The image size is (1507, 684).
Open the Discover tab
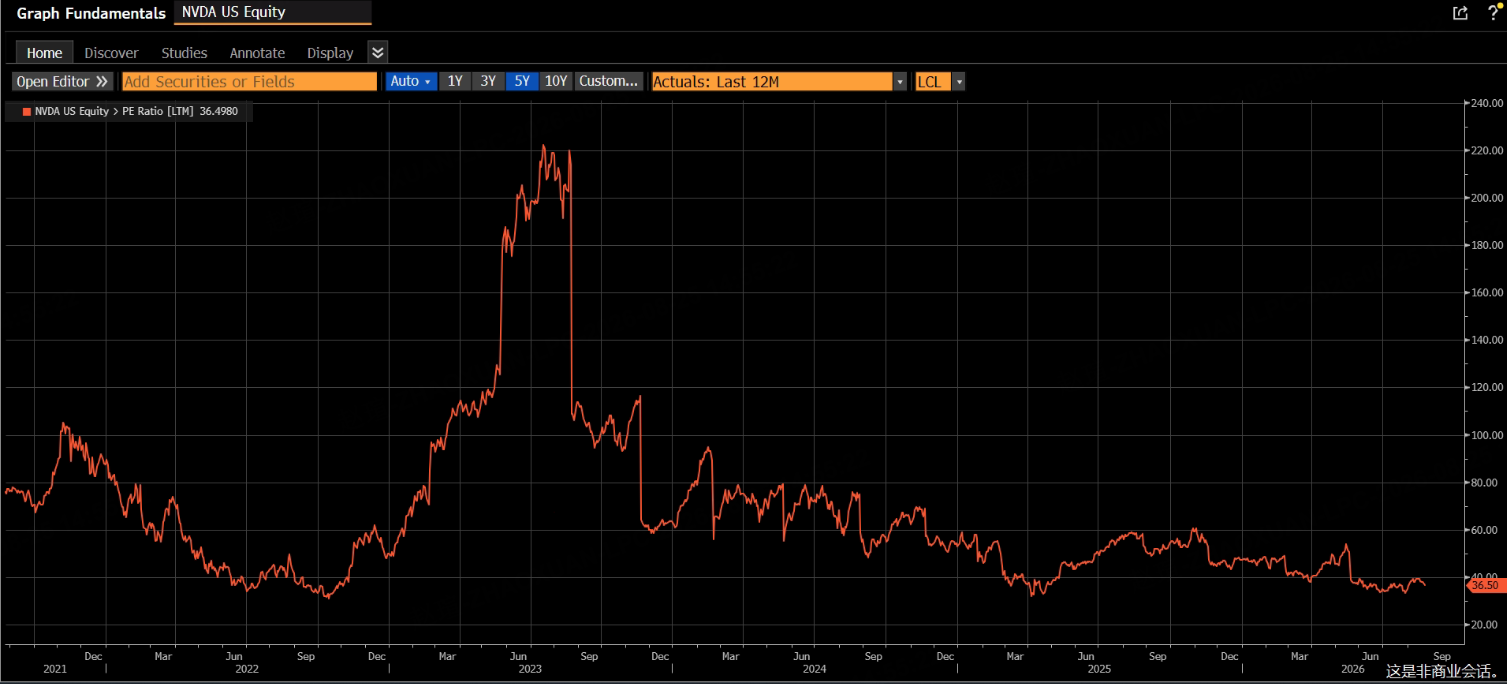111,53
